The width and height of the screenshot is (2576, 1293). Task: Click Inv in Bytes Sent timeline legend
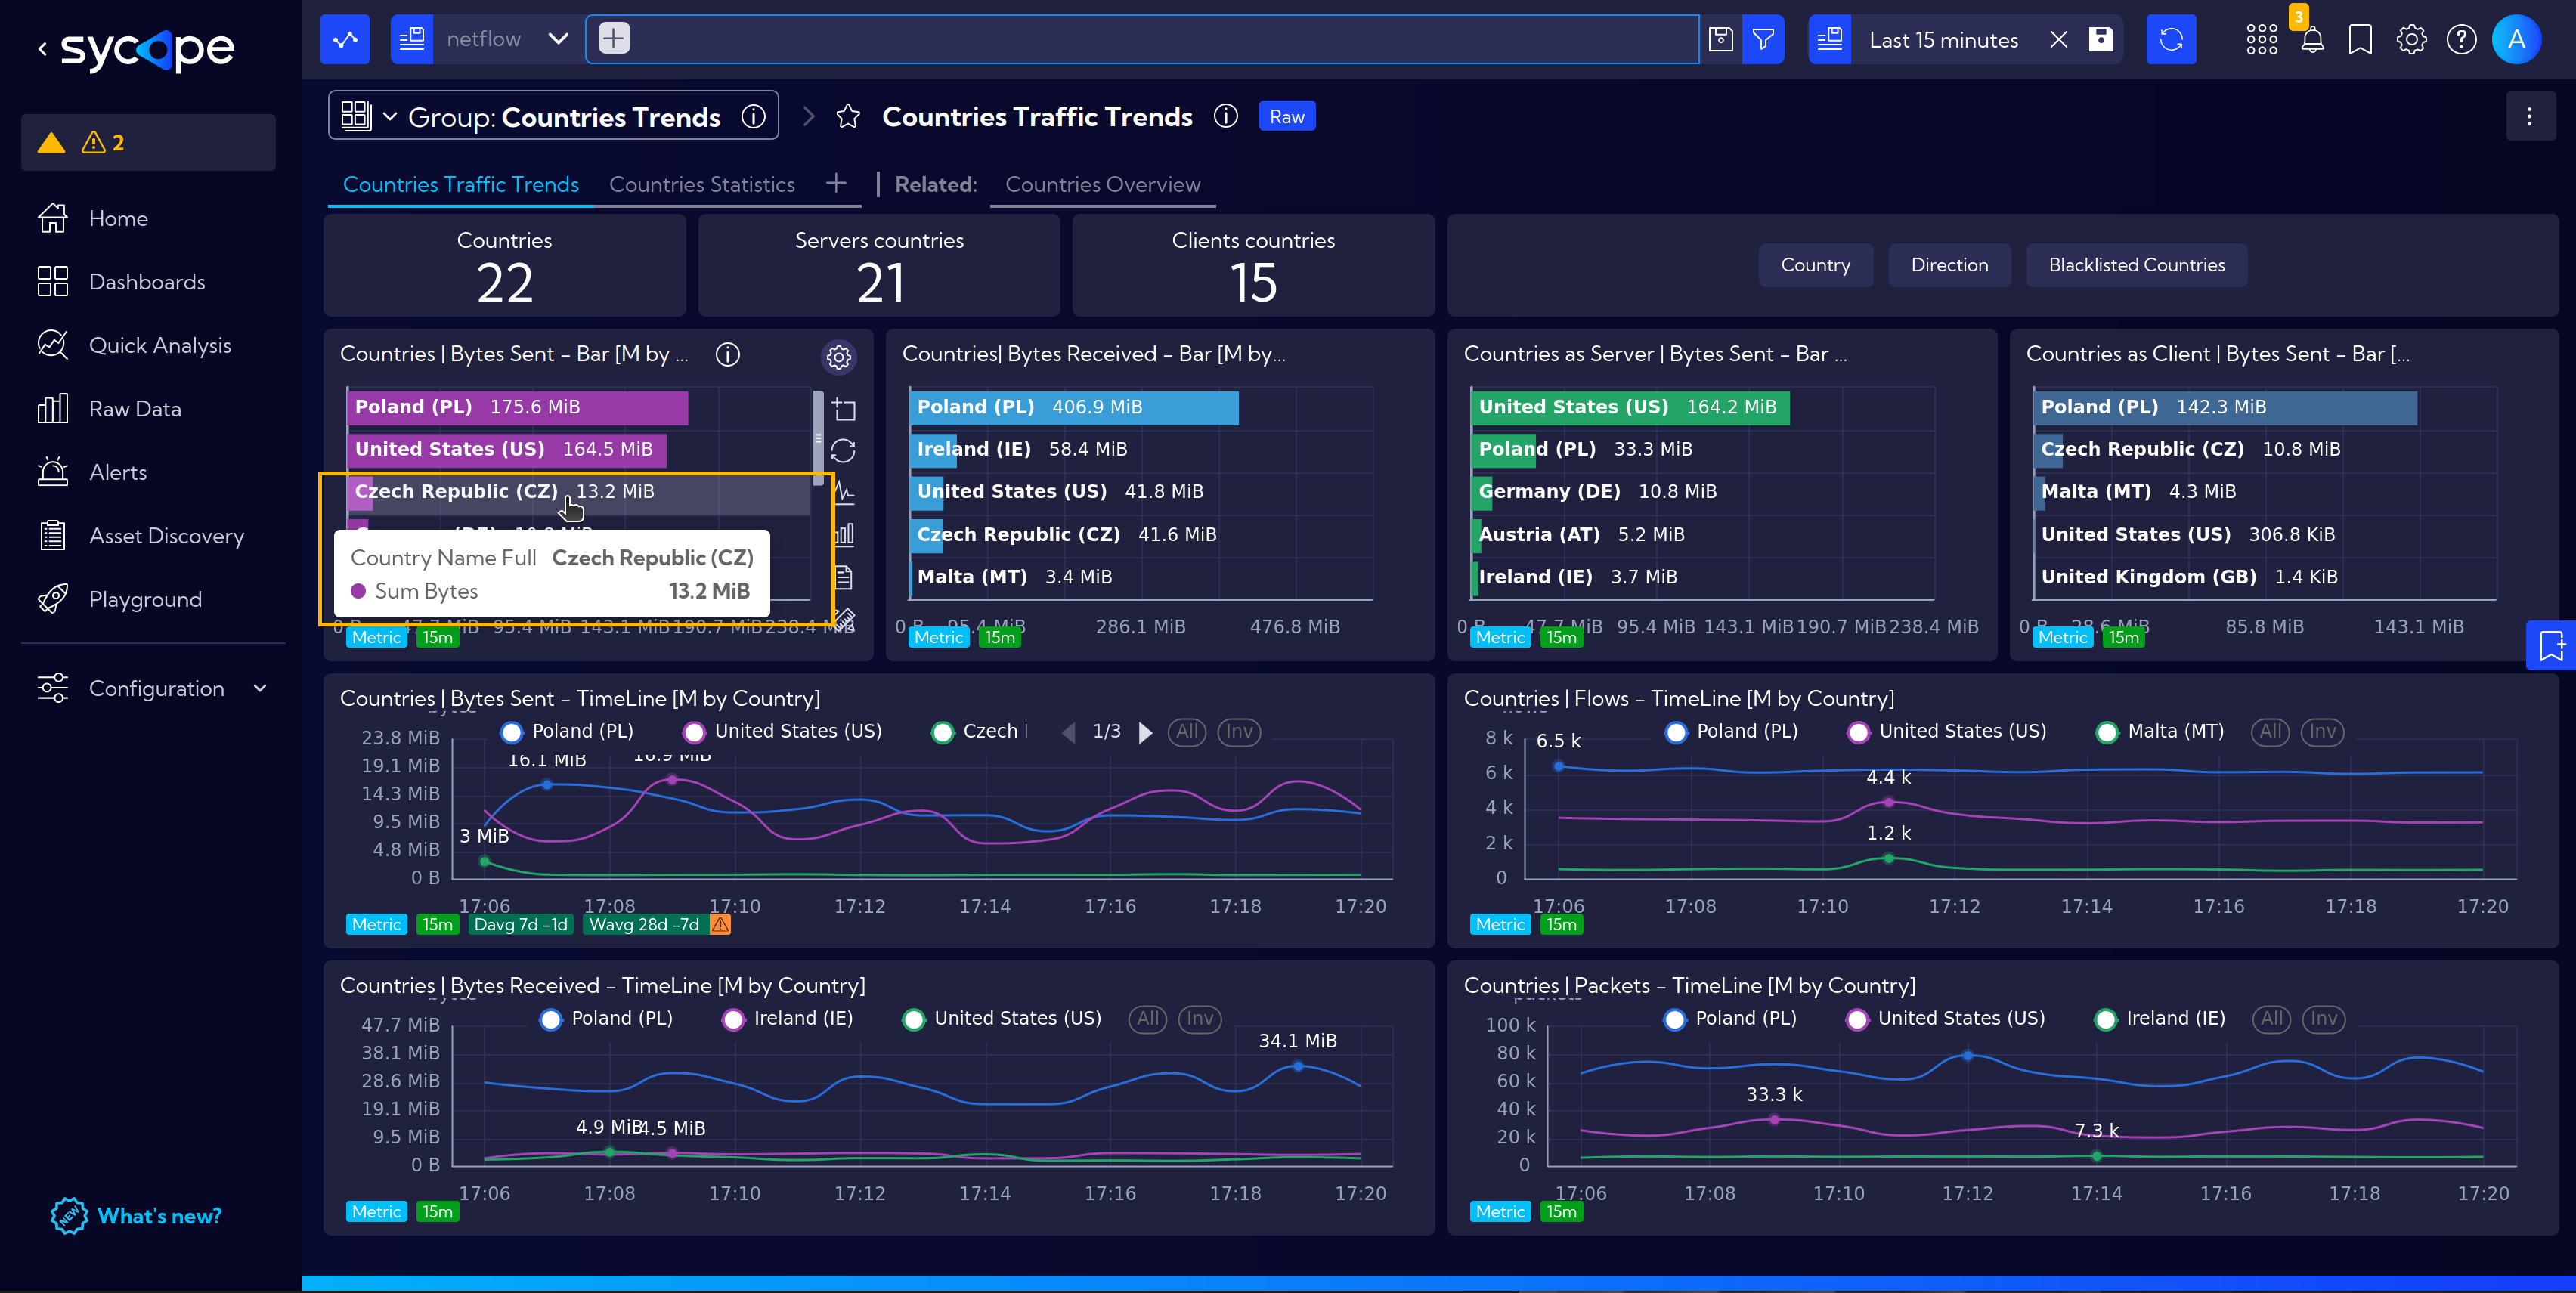(1239, 731)
